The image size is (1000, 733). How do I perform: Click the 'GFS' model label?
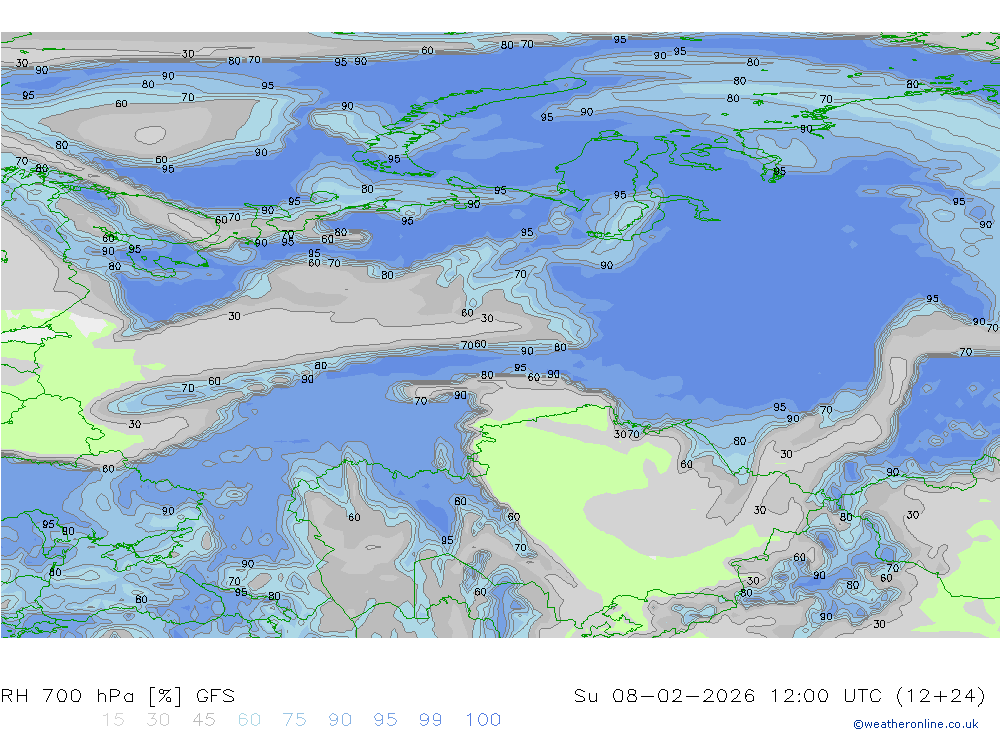click(x=216, y=695)
